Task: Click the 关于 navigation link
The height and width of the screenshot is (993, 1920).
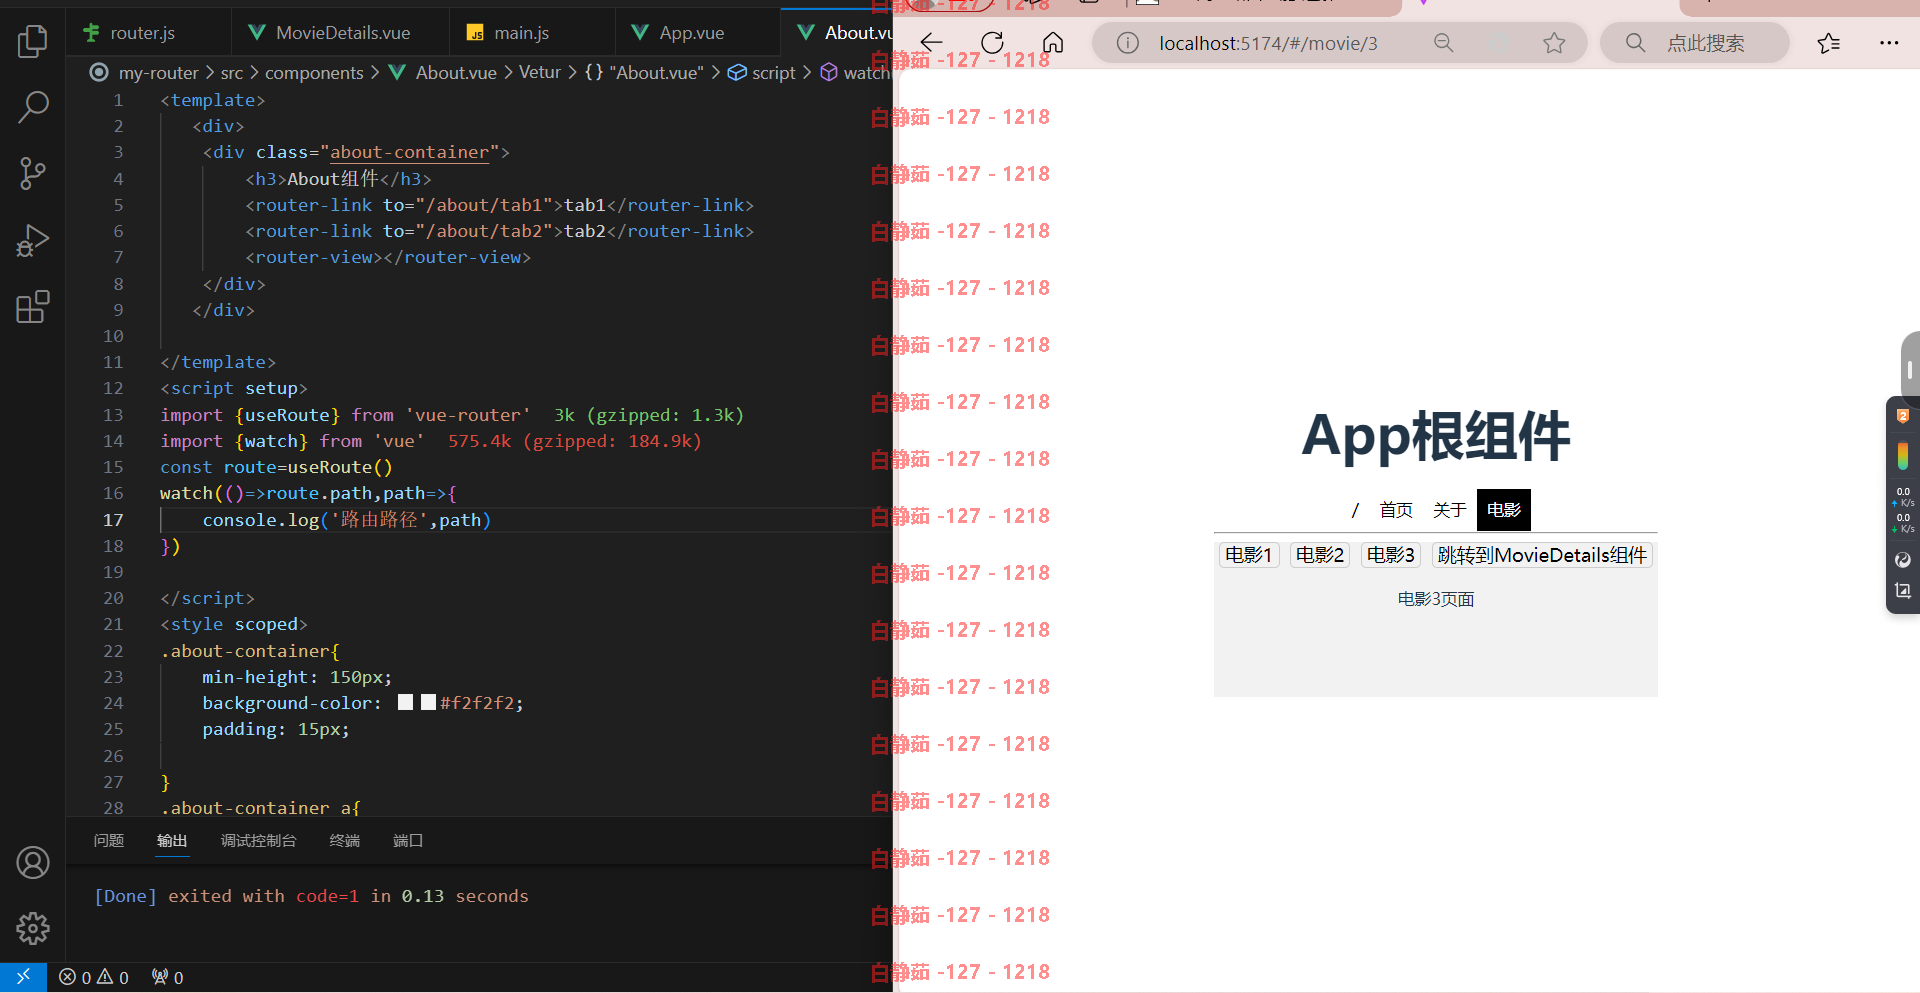Action: [x=1449, y=510]
